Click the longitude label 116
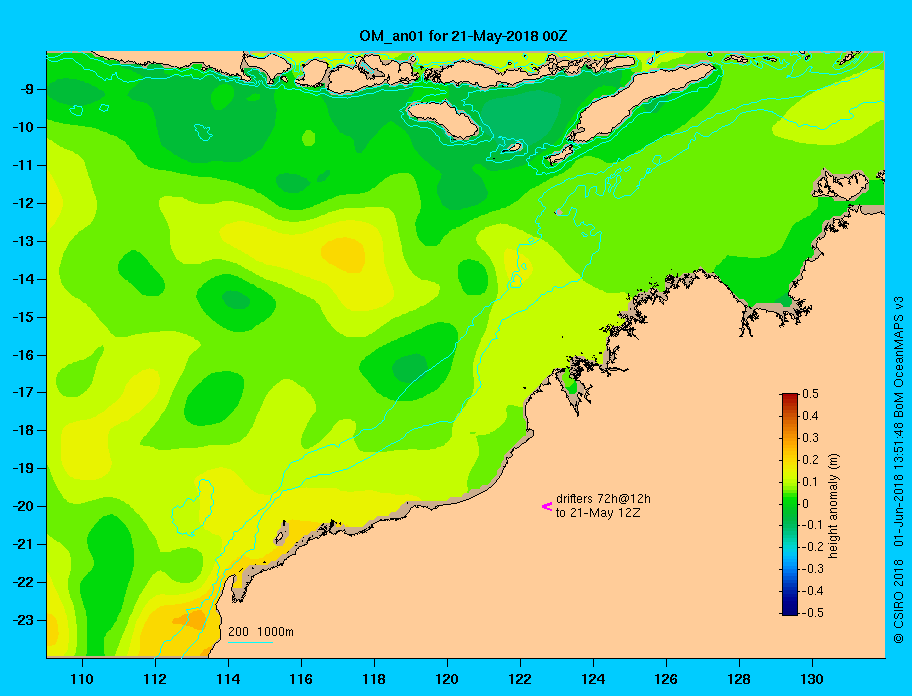The width and height of the screenshot is (912, 696). point(301,679)
